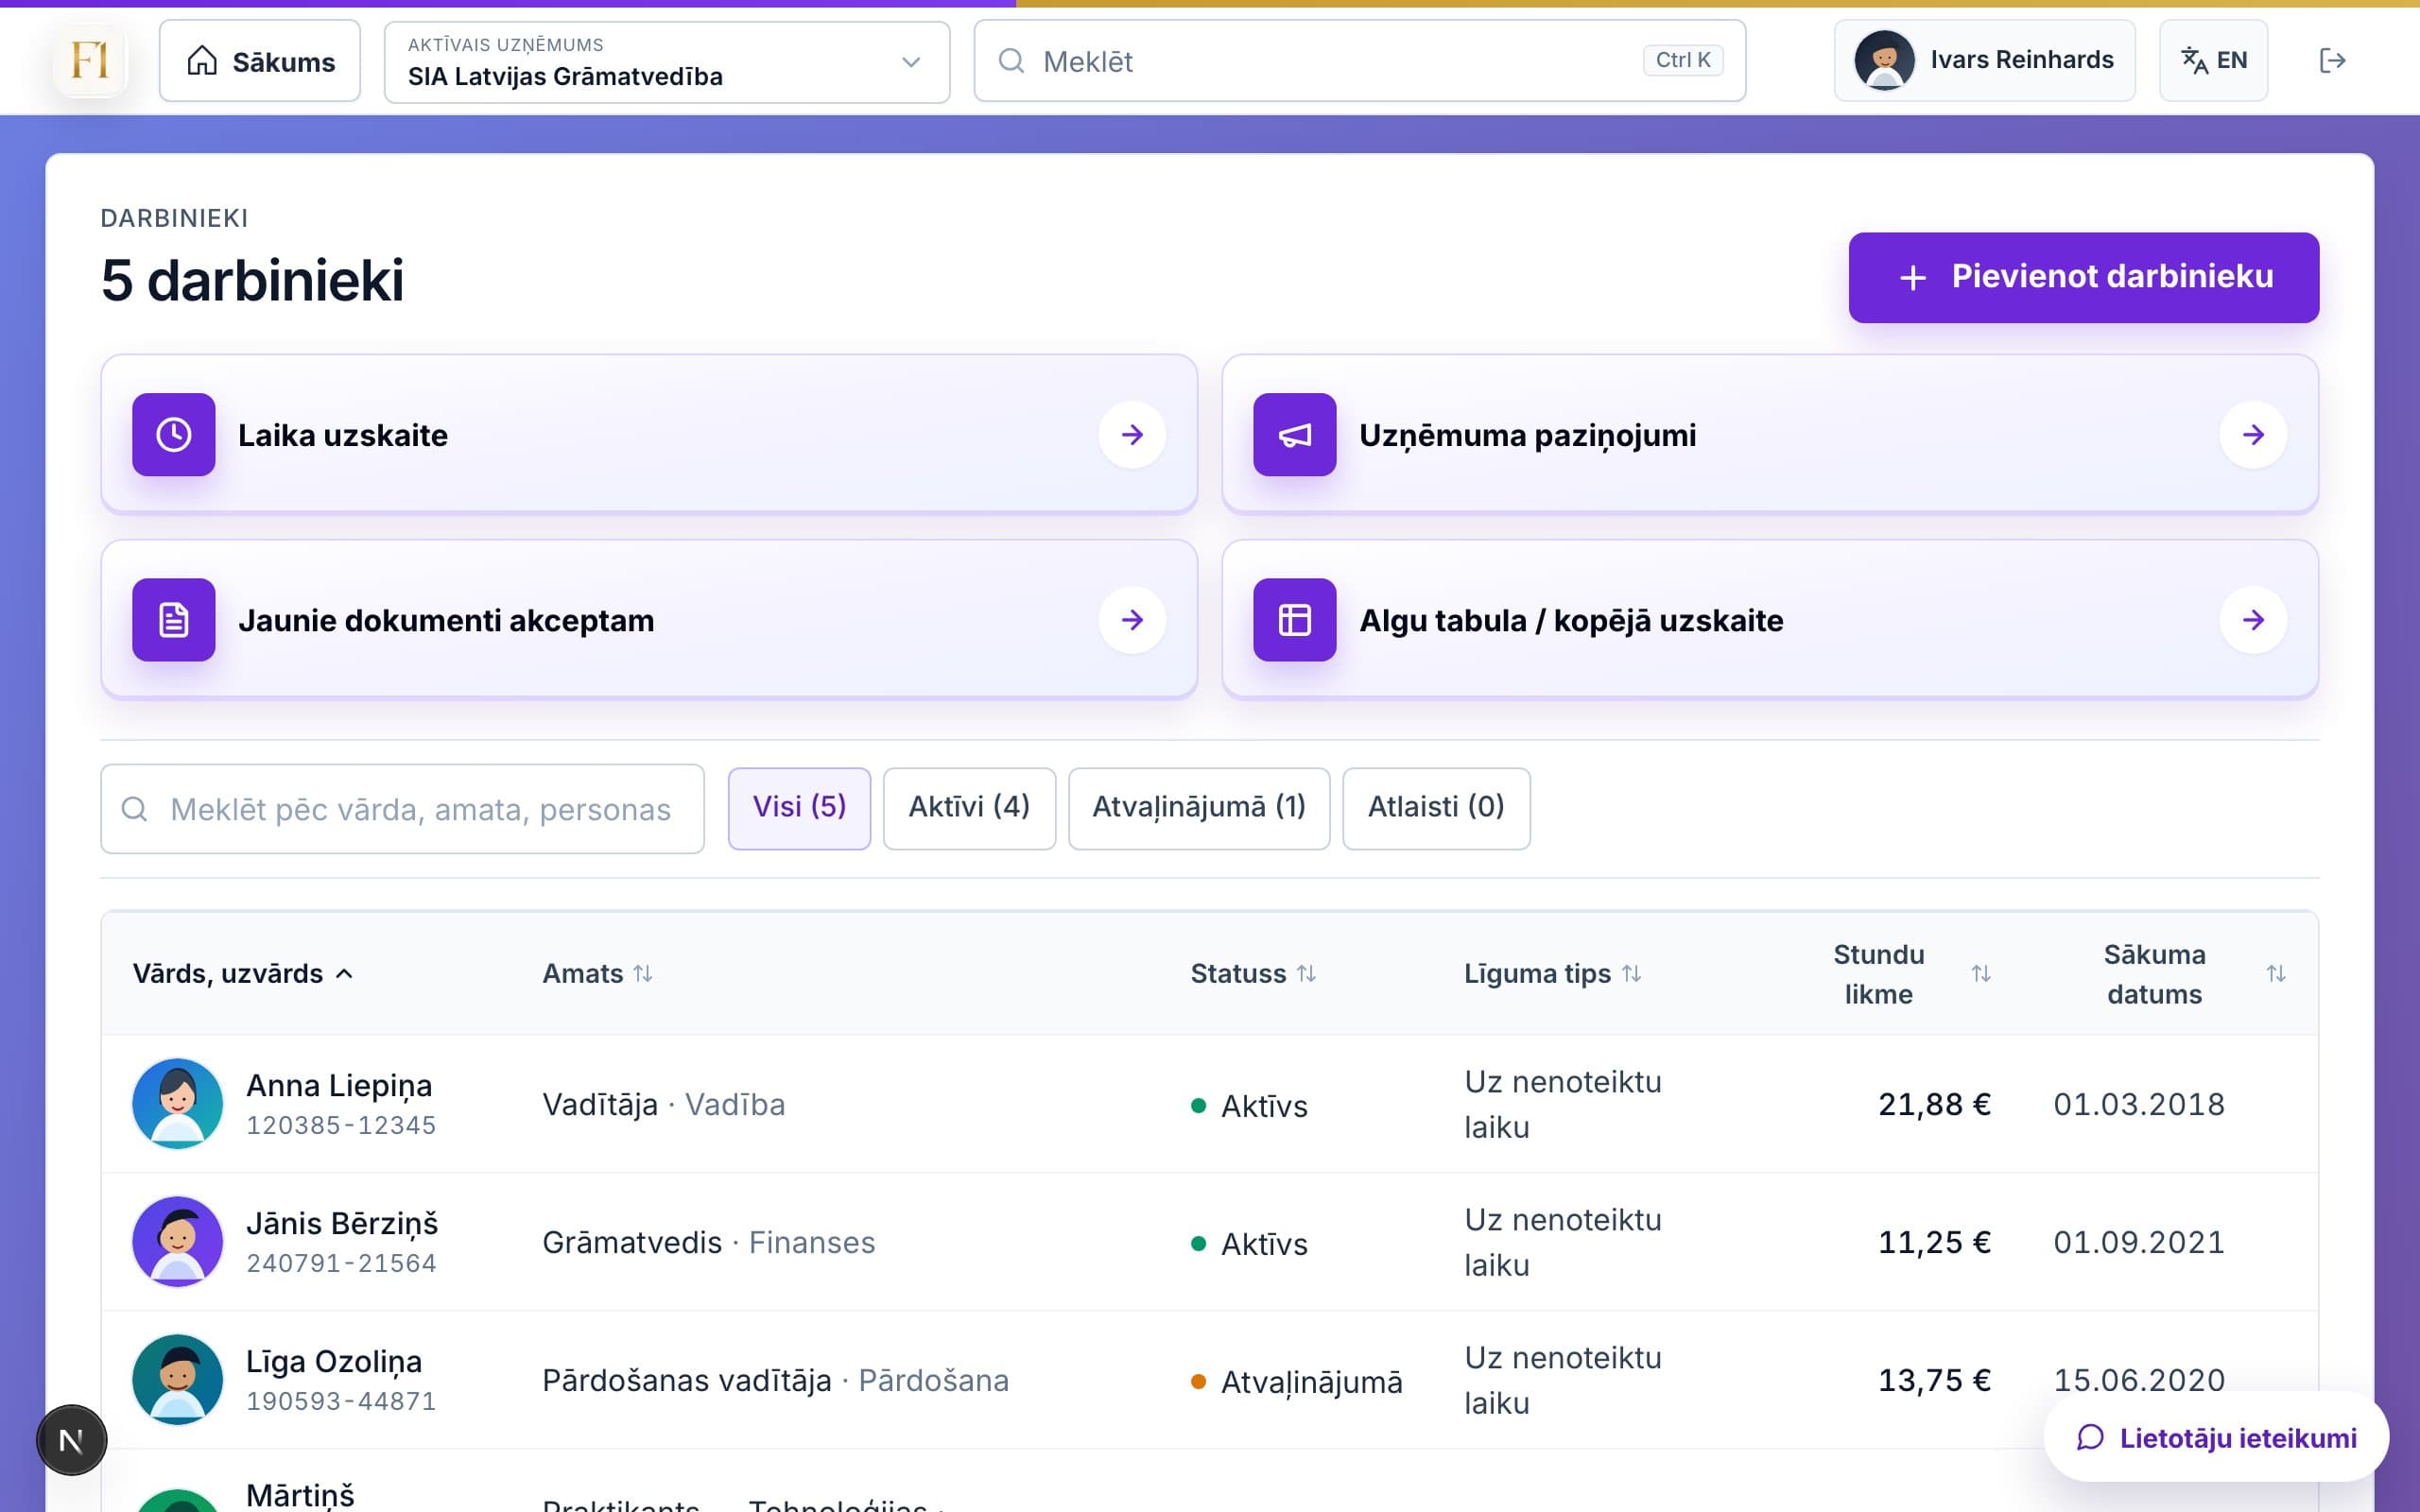Open Lietotāju ieteikumi feedback button

2216,1437
